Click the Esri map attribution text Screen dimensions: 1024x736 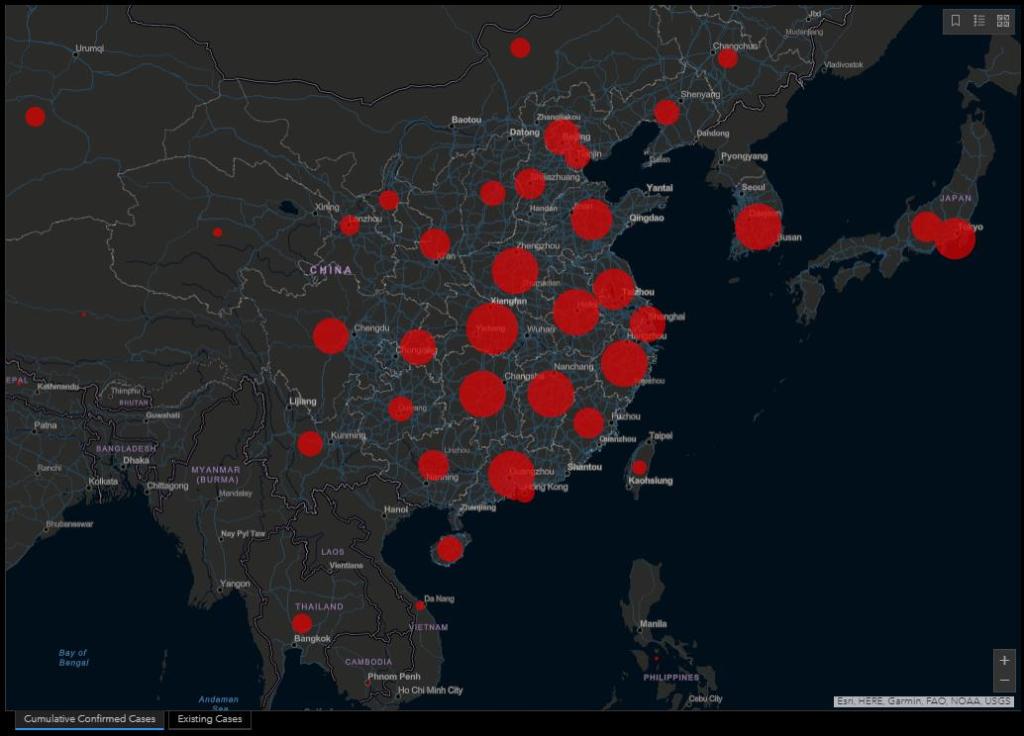coord(924,702)
